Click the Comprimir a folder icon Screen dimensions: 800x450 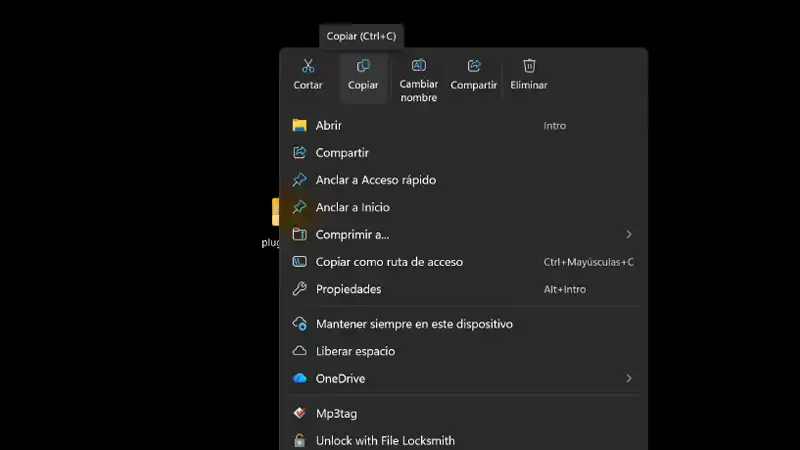[299, 234]
